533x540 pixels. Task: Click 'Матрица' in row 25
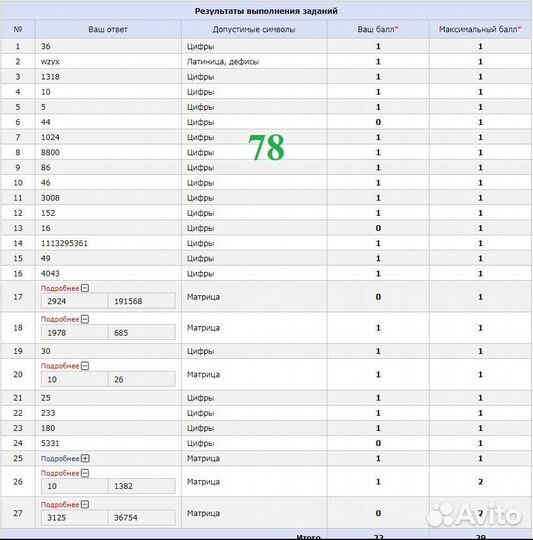pyautogui.click(x=203, y=458)
